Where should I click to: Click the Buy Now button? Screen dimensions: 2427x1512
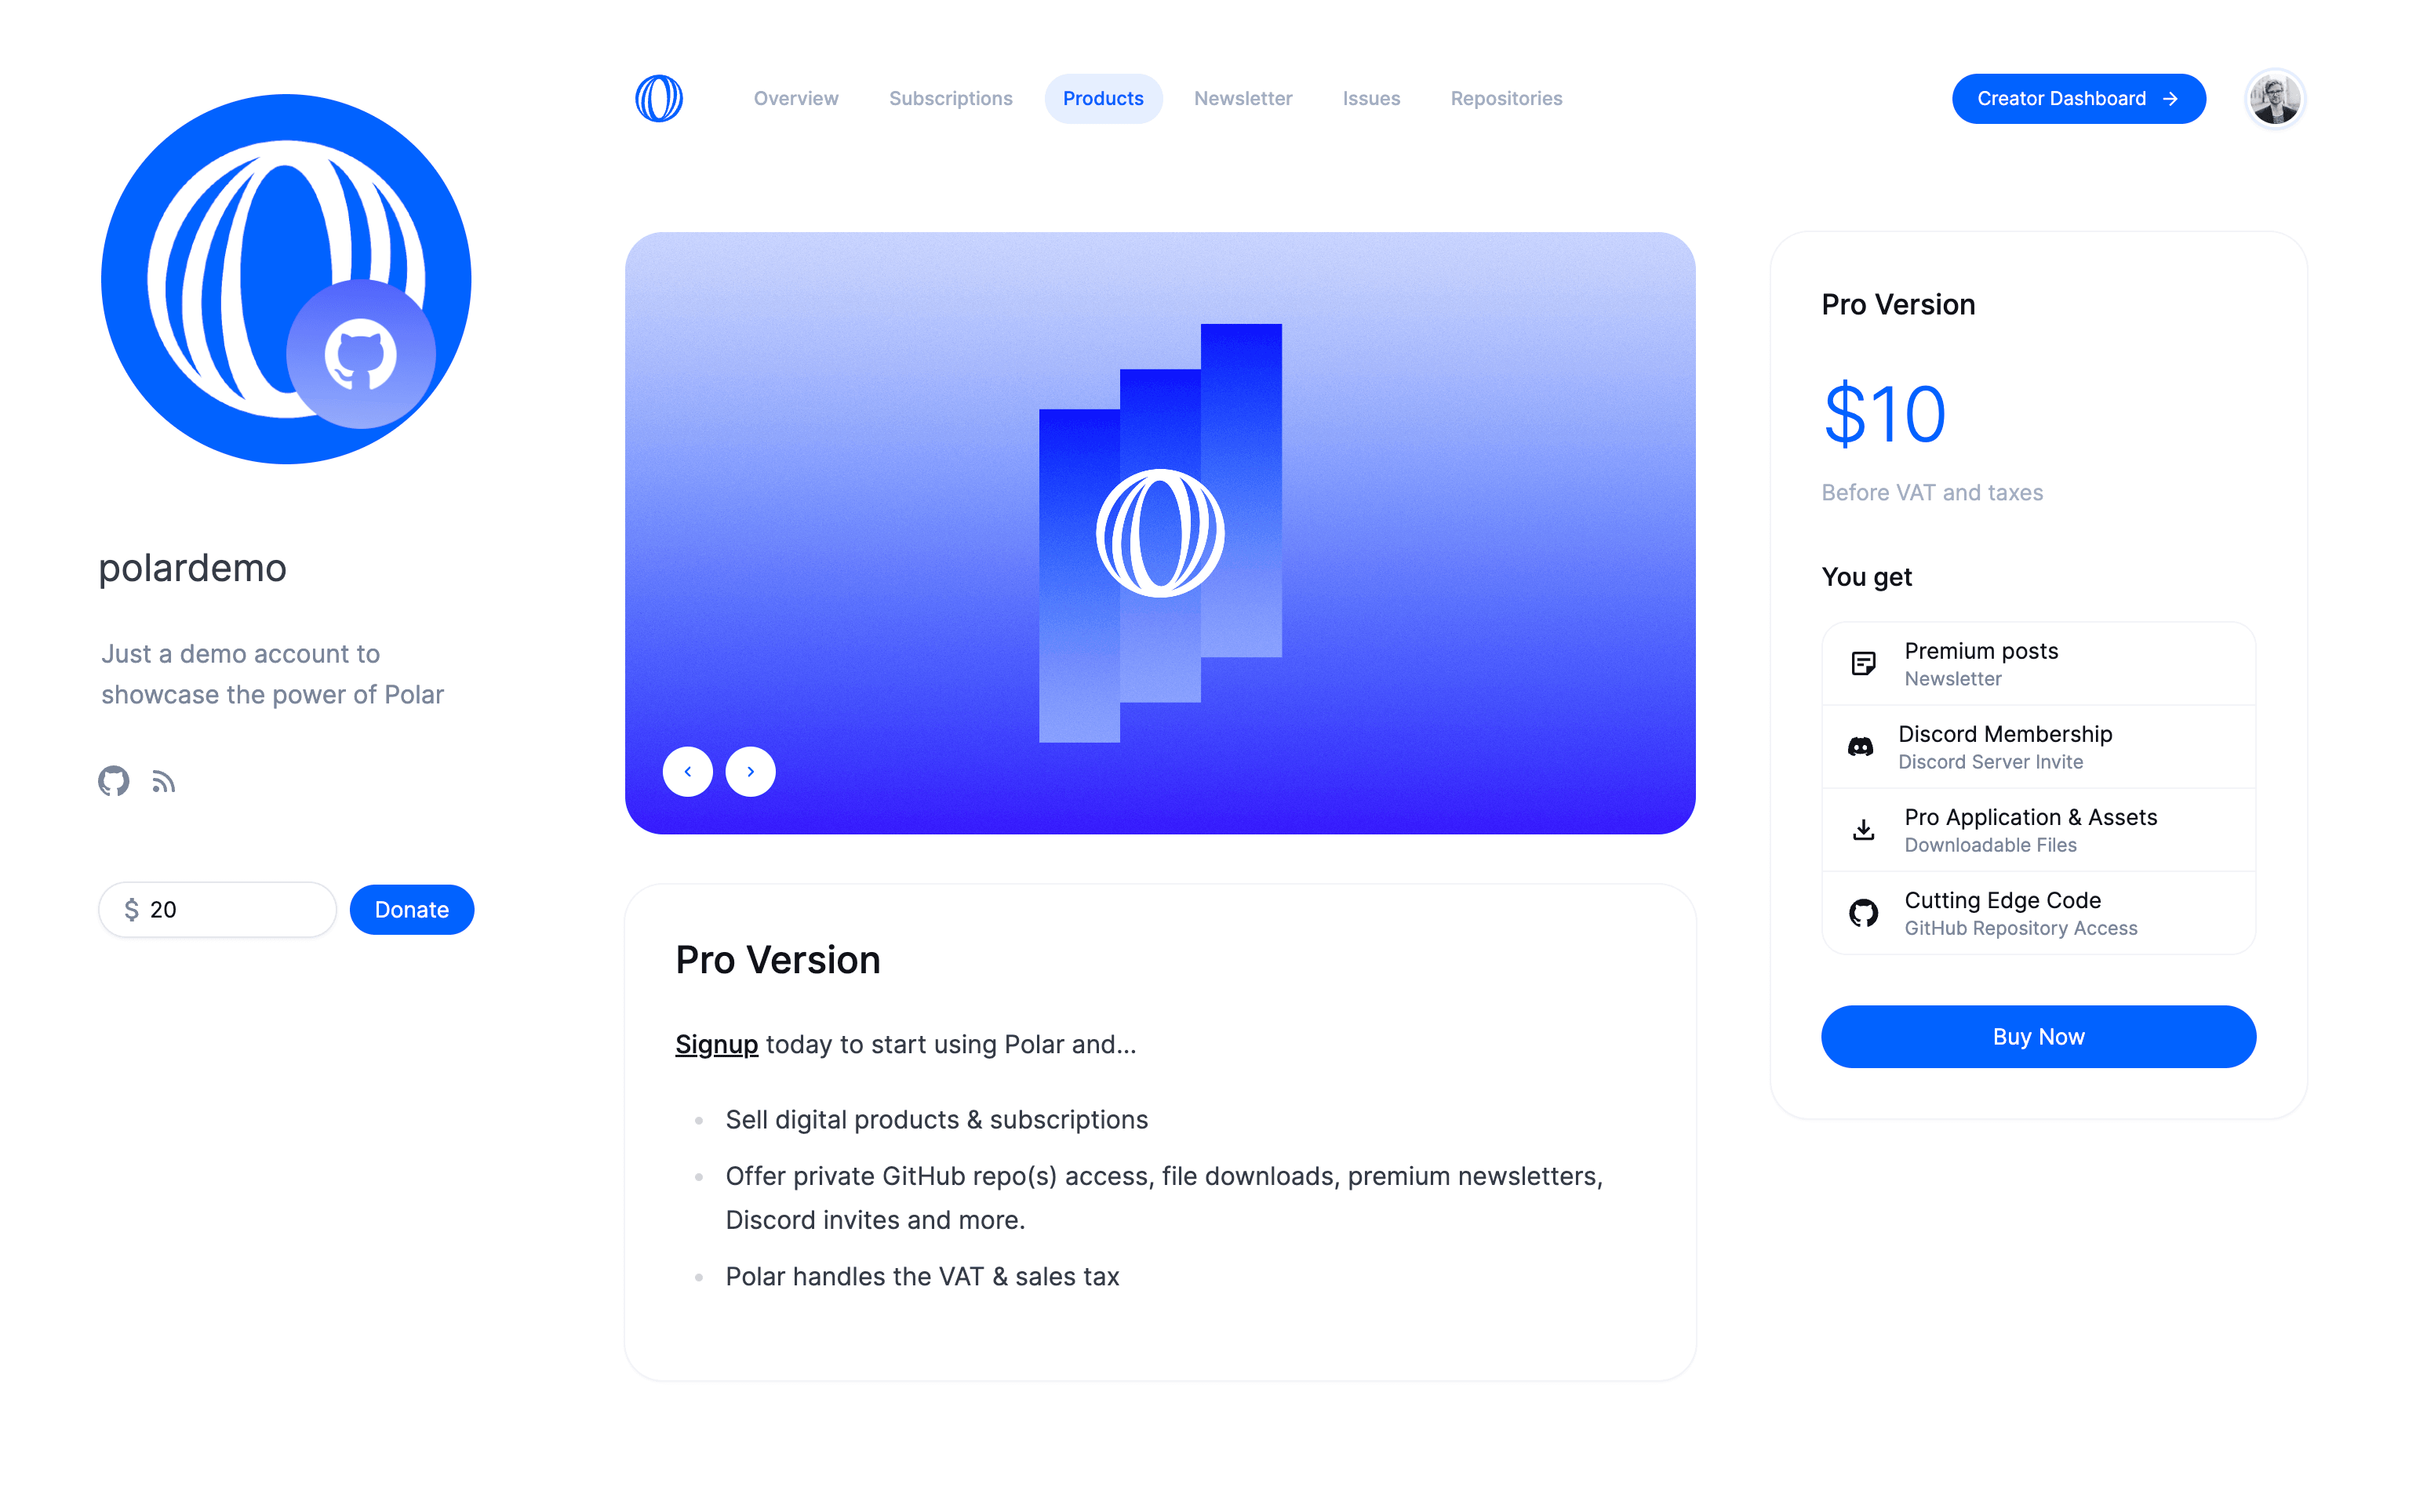2039,1034
